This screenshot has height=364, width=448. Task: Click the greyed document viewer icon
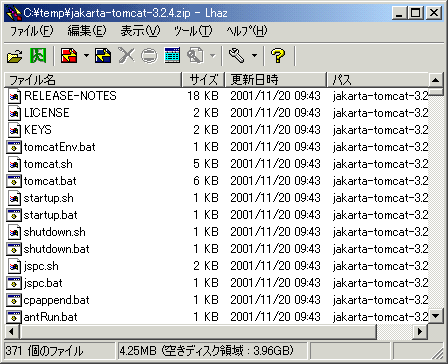[196, 56]
